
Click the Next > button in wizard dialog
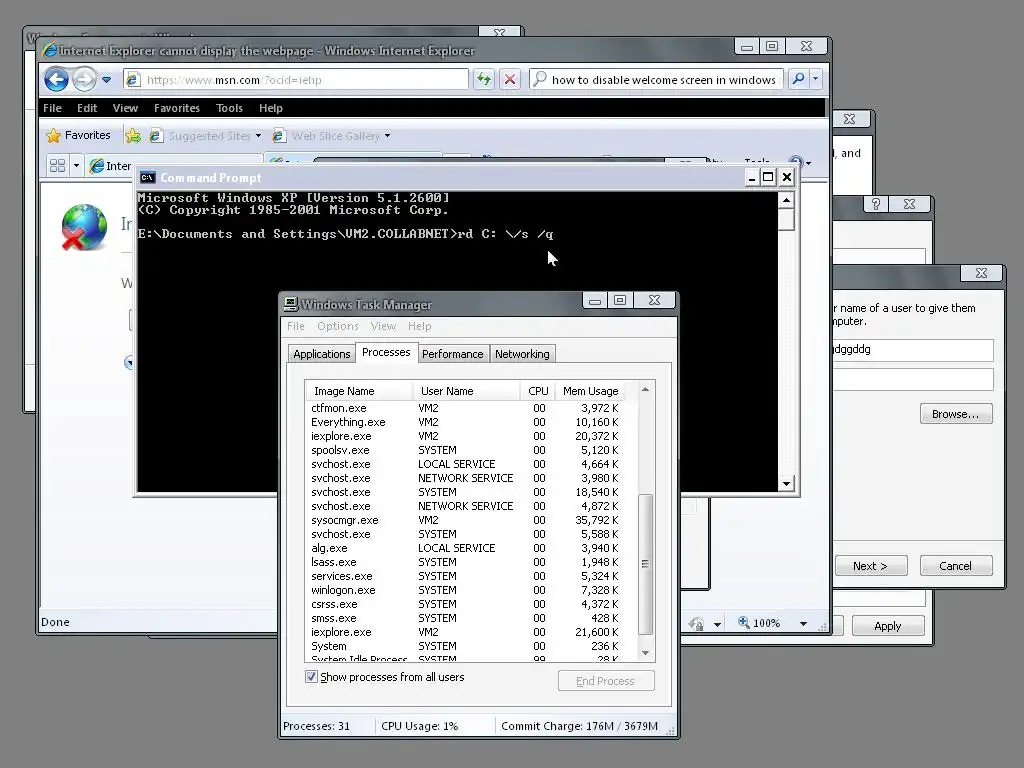tap(871, 566)
